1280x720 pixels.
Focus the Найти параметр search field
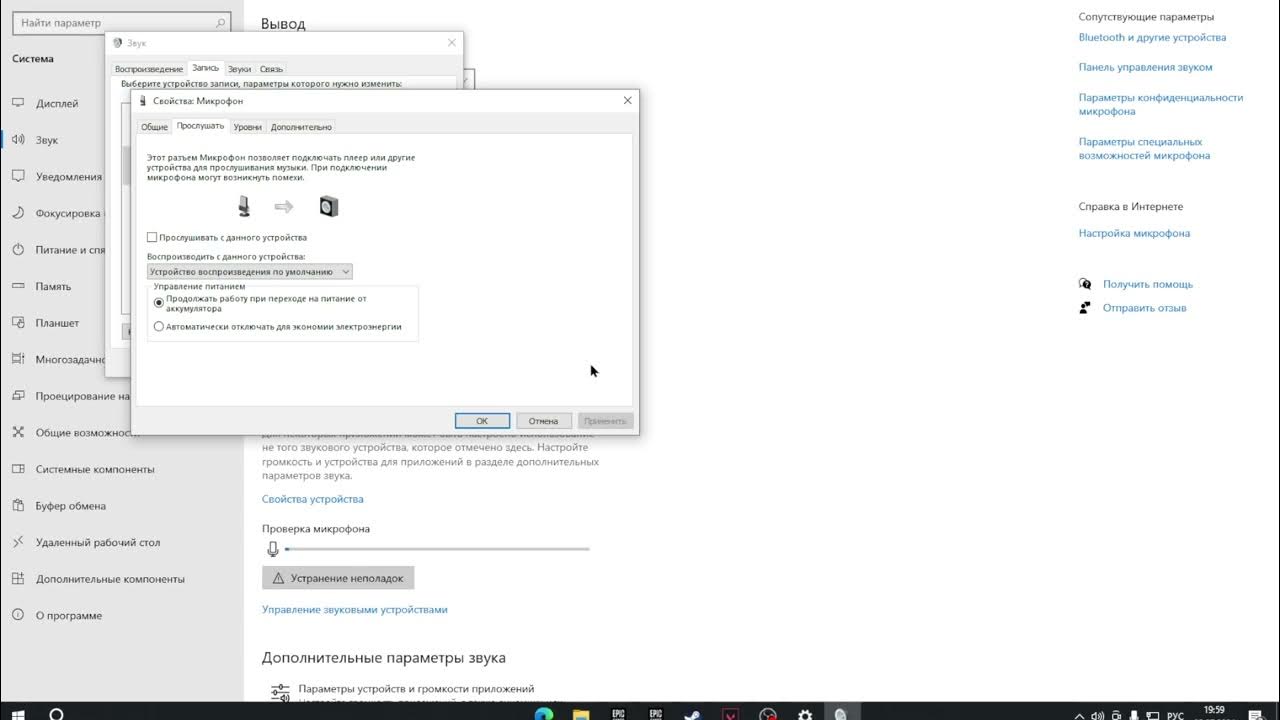click(122, 22)
